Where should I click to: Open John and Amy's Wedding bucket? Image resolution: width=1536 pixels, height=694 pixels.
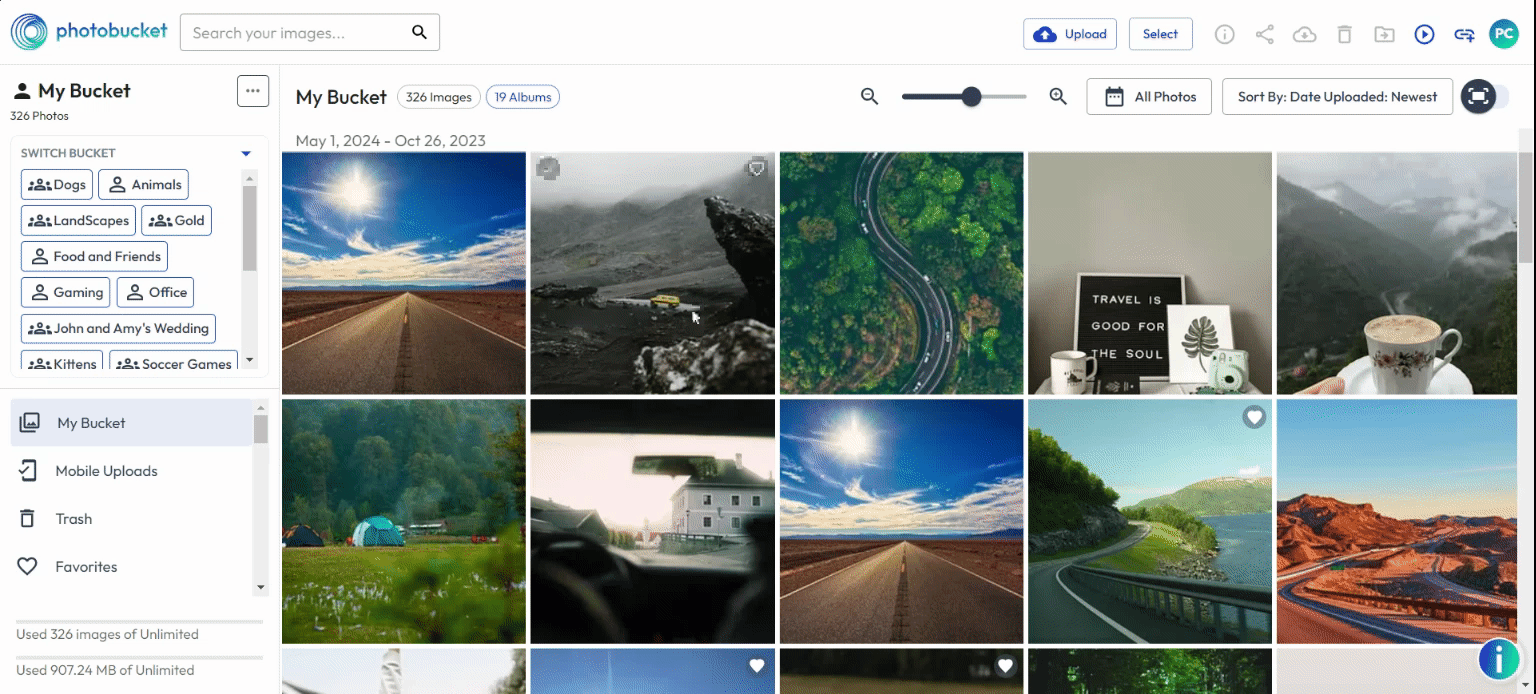(118, 329)
